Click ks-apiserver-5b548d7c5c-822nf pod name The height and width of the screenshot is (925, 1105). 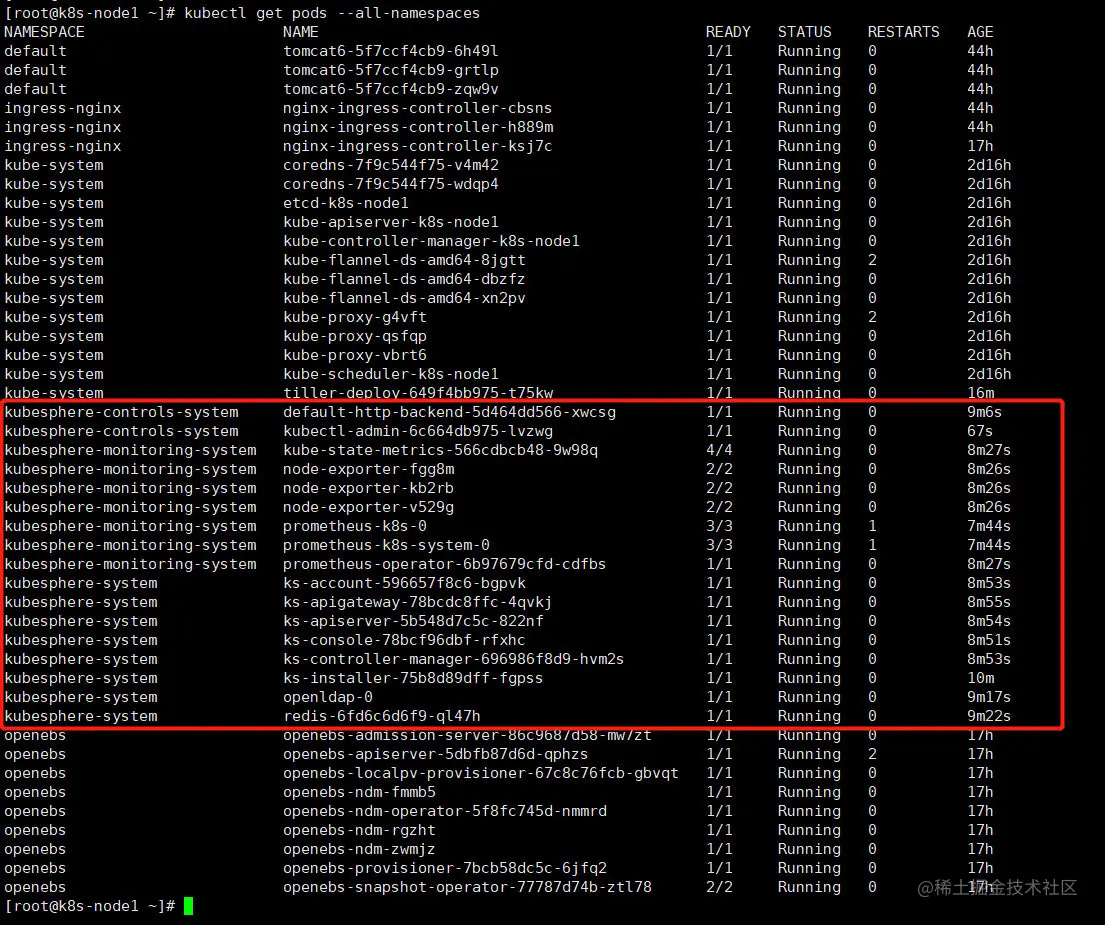pos(413,622)
